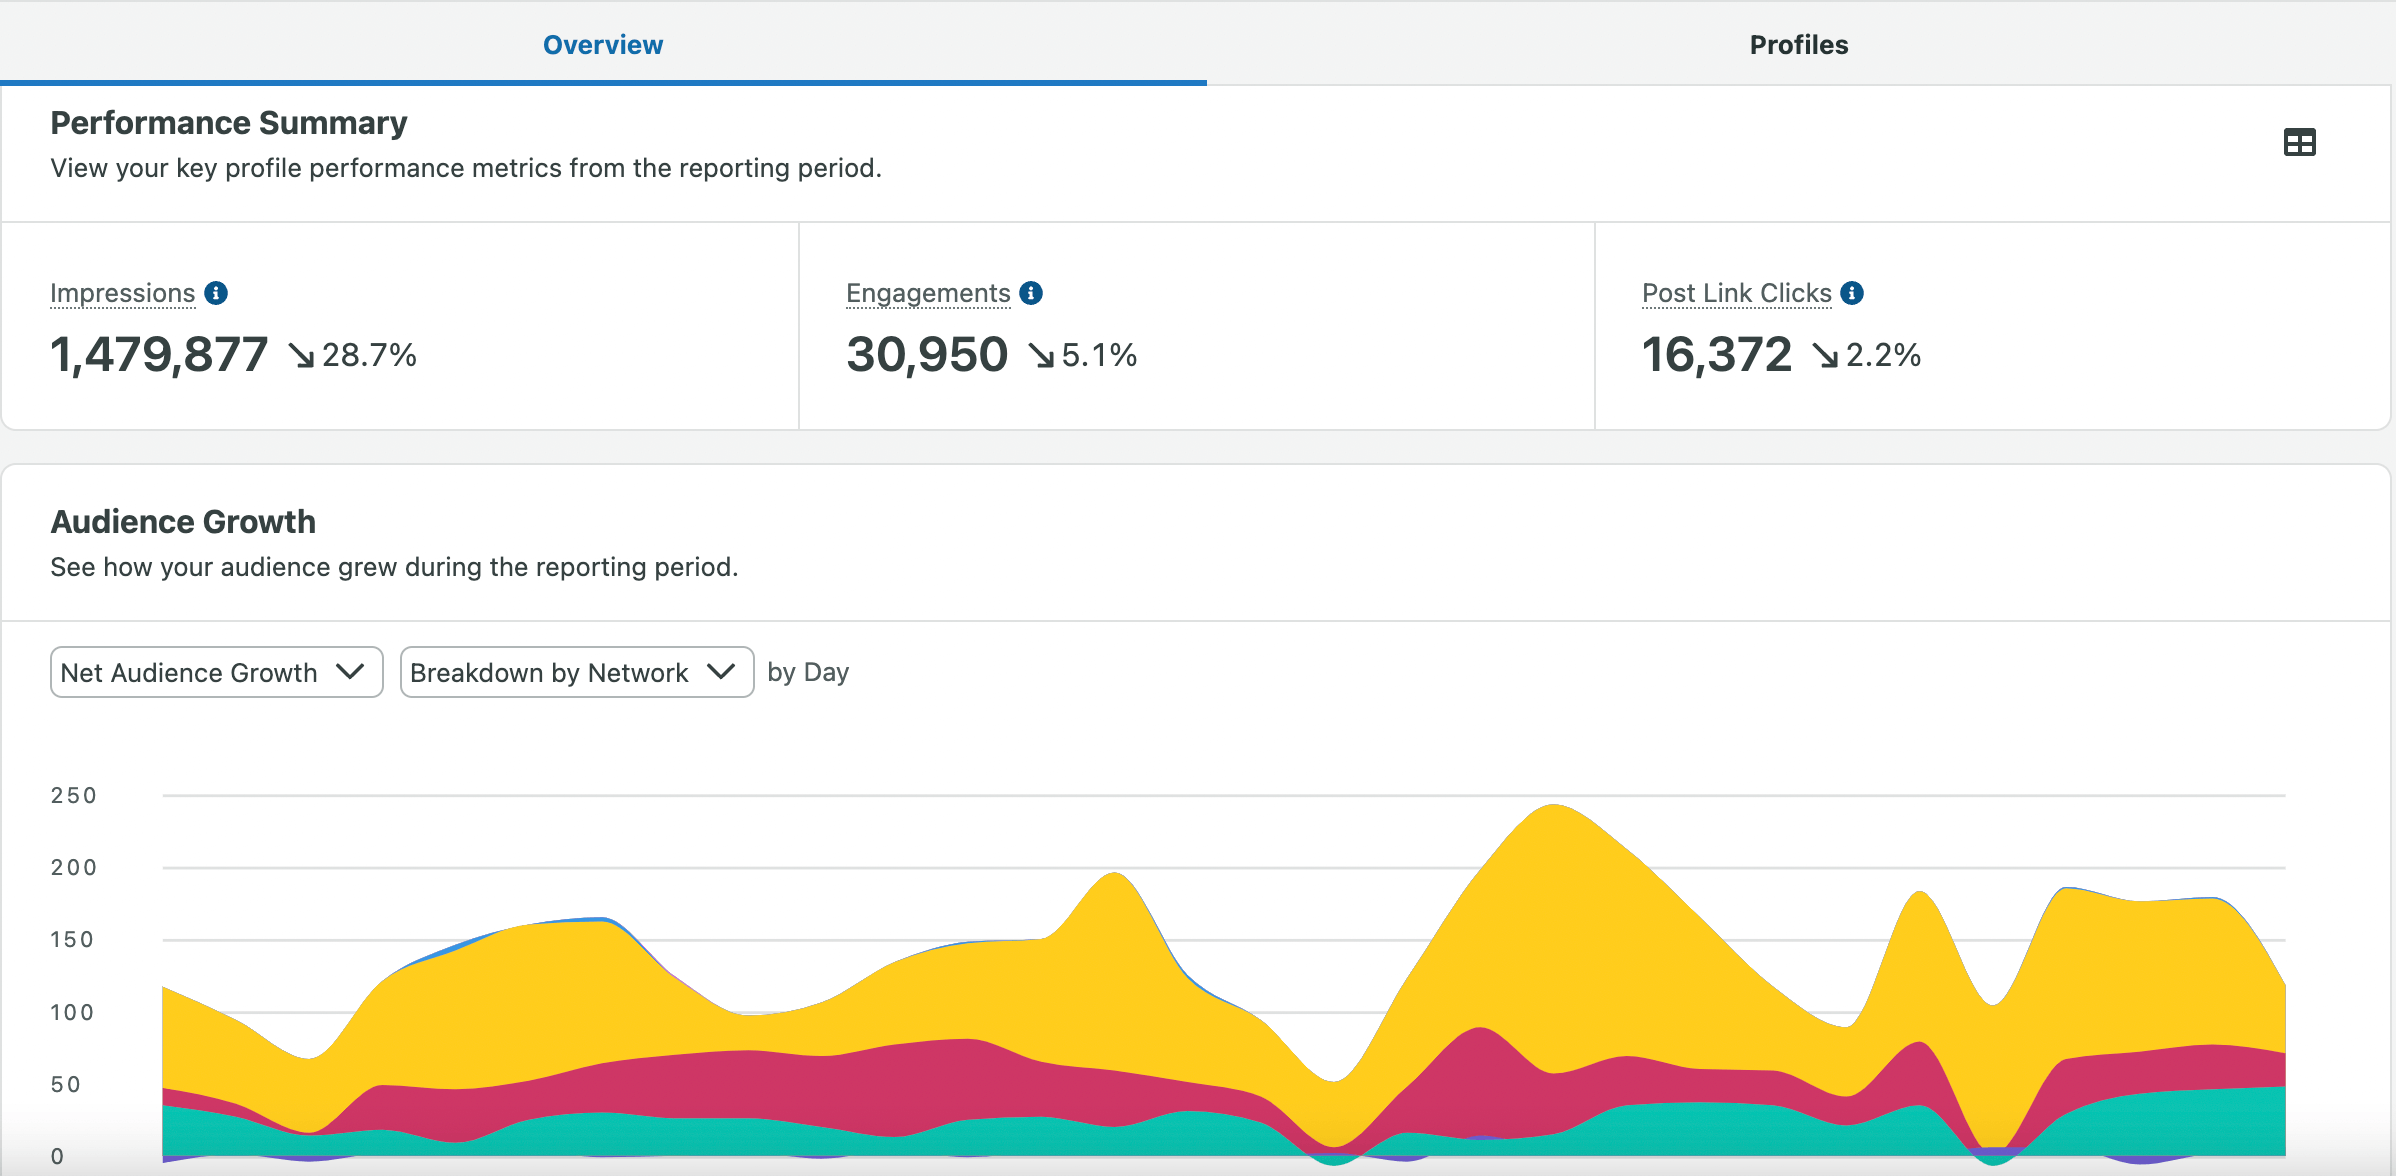Click the Engagements info icon
Screen dimensions: 2396x1176
1032,293
